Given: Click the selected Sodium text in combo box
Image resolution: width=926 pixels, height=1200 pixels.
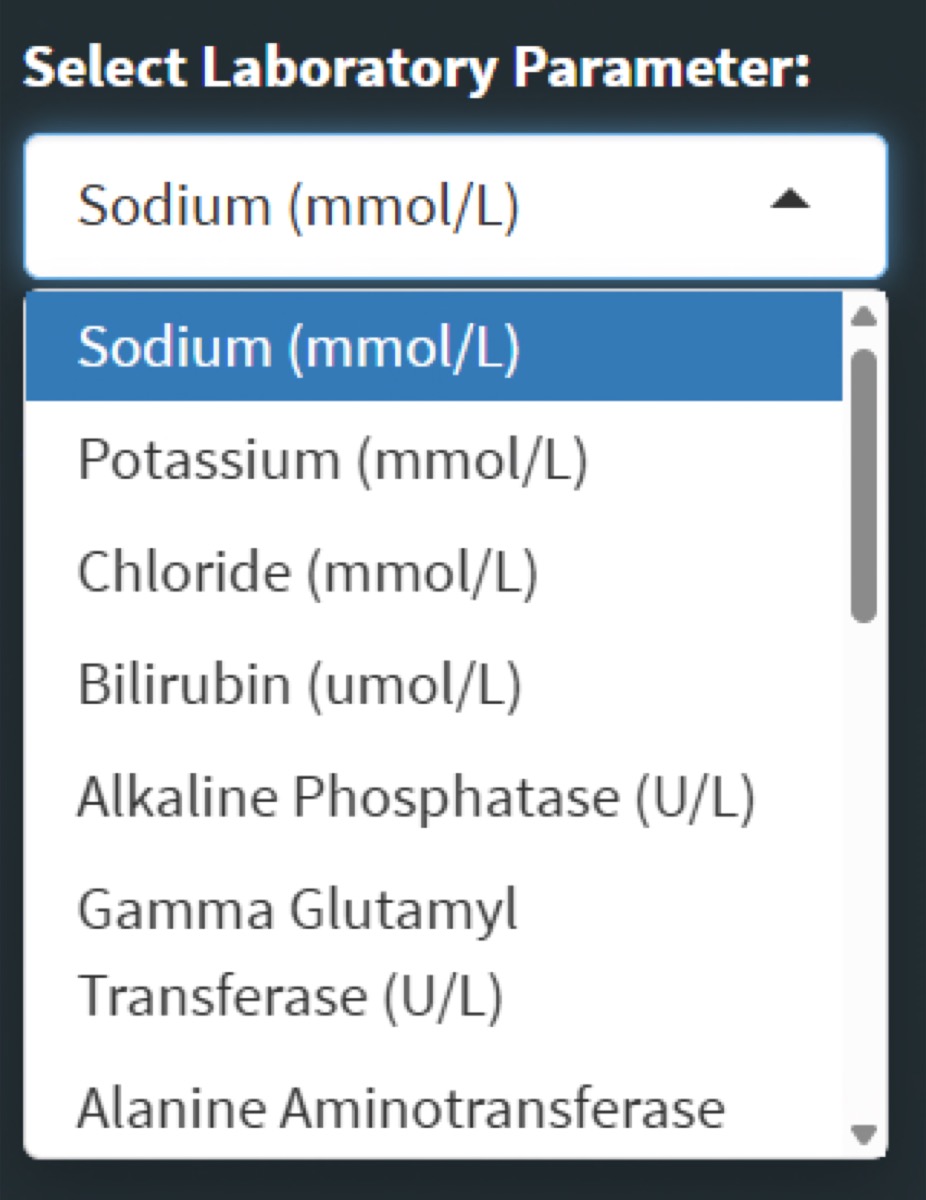Looking at the screenshot, I should [x=298, y=205].
